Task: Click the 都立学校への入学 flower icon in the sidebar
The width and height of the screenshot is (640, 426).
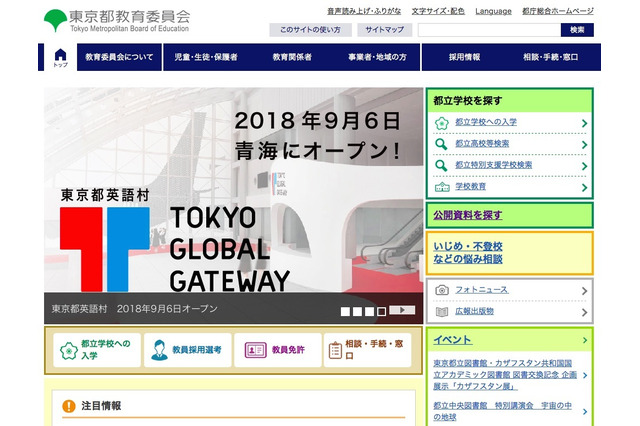Action: pyautogui.click(x=442, y=123)
